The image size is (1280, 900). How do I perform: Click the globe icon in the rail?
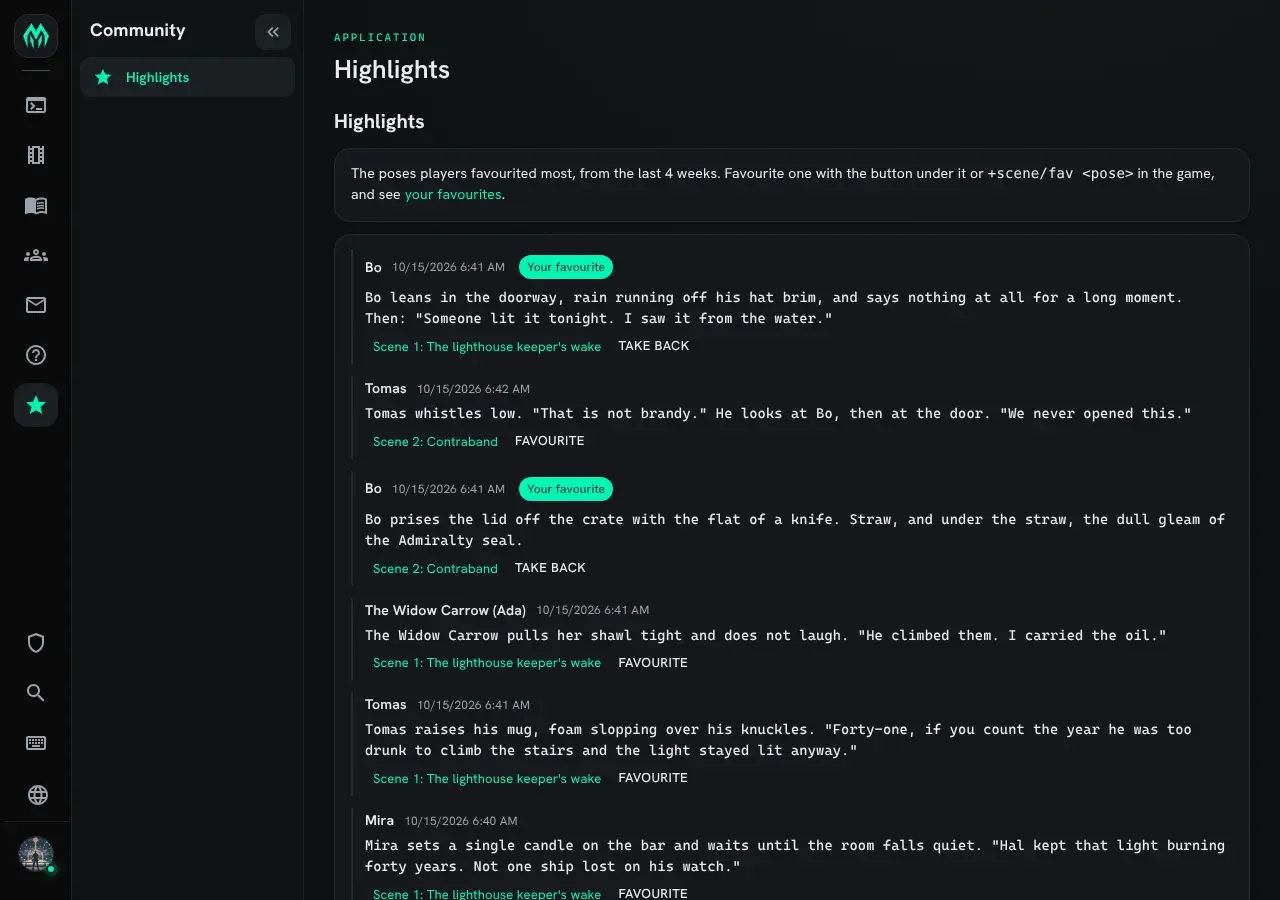(x=36, y=795)
